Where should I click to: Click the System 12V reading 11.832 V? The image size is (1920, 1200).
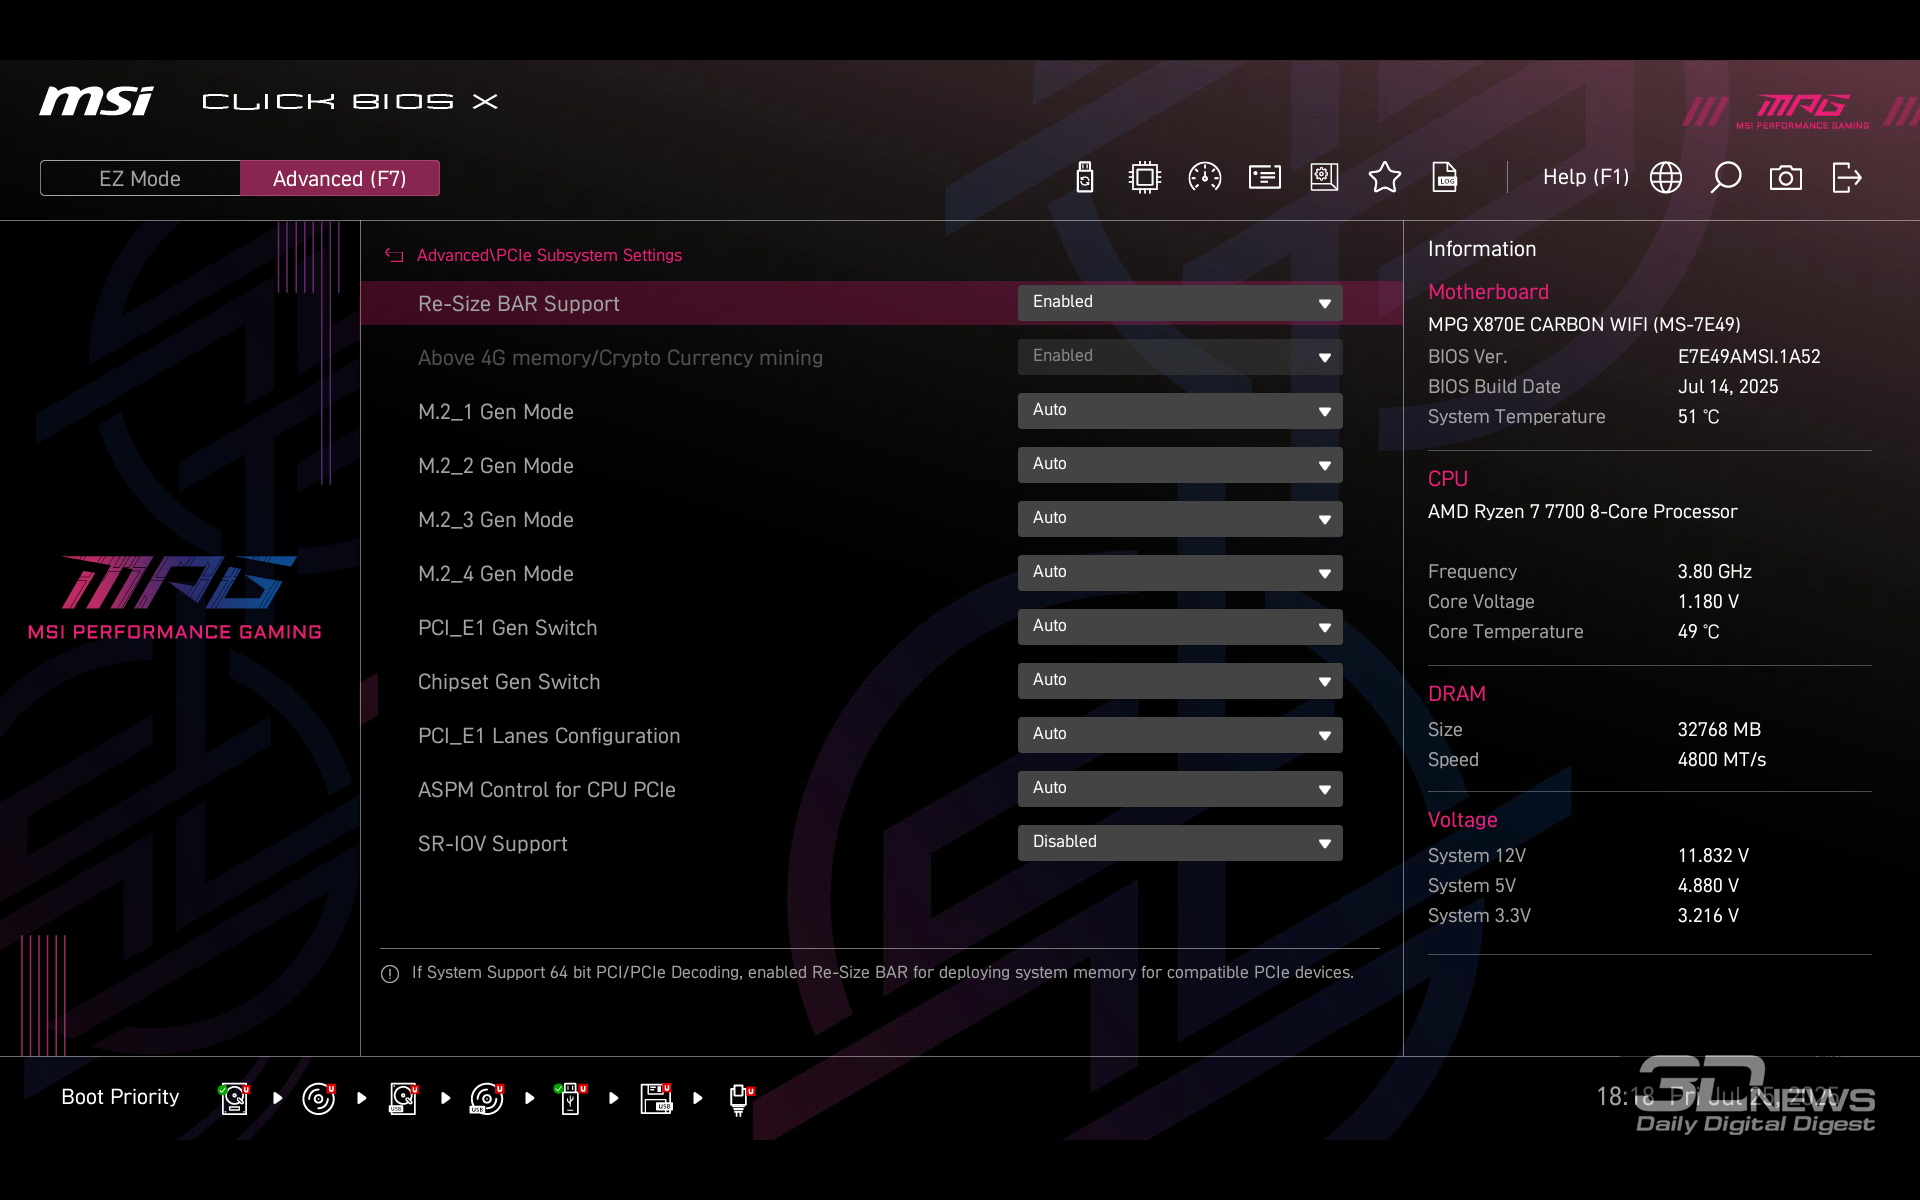click(1713, 856)
